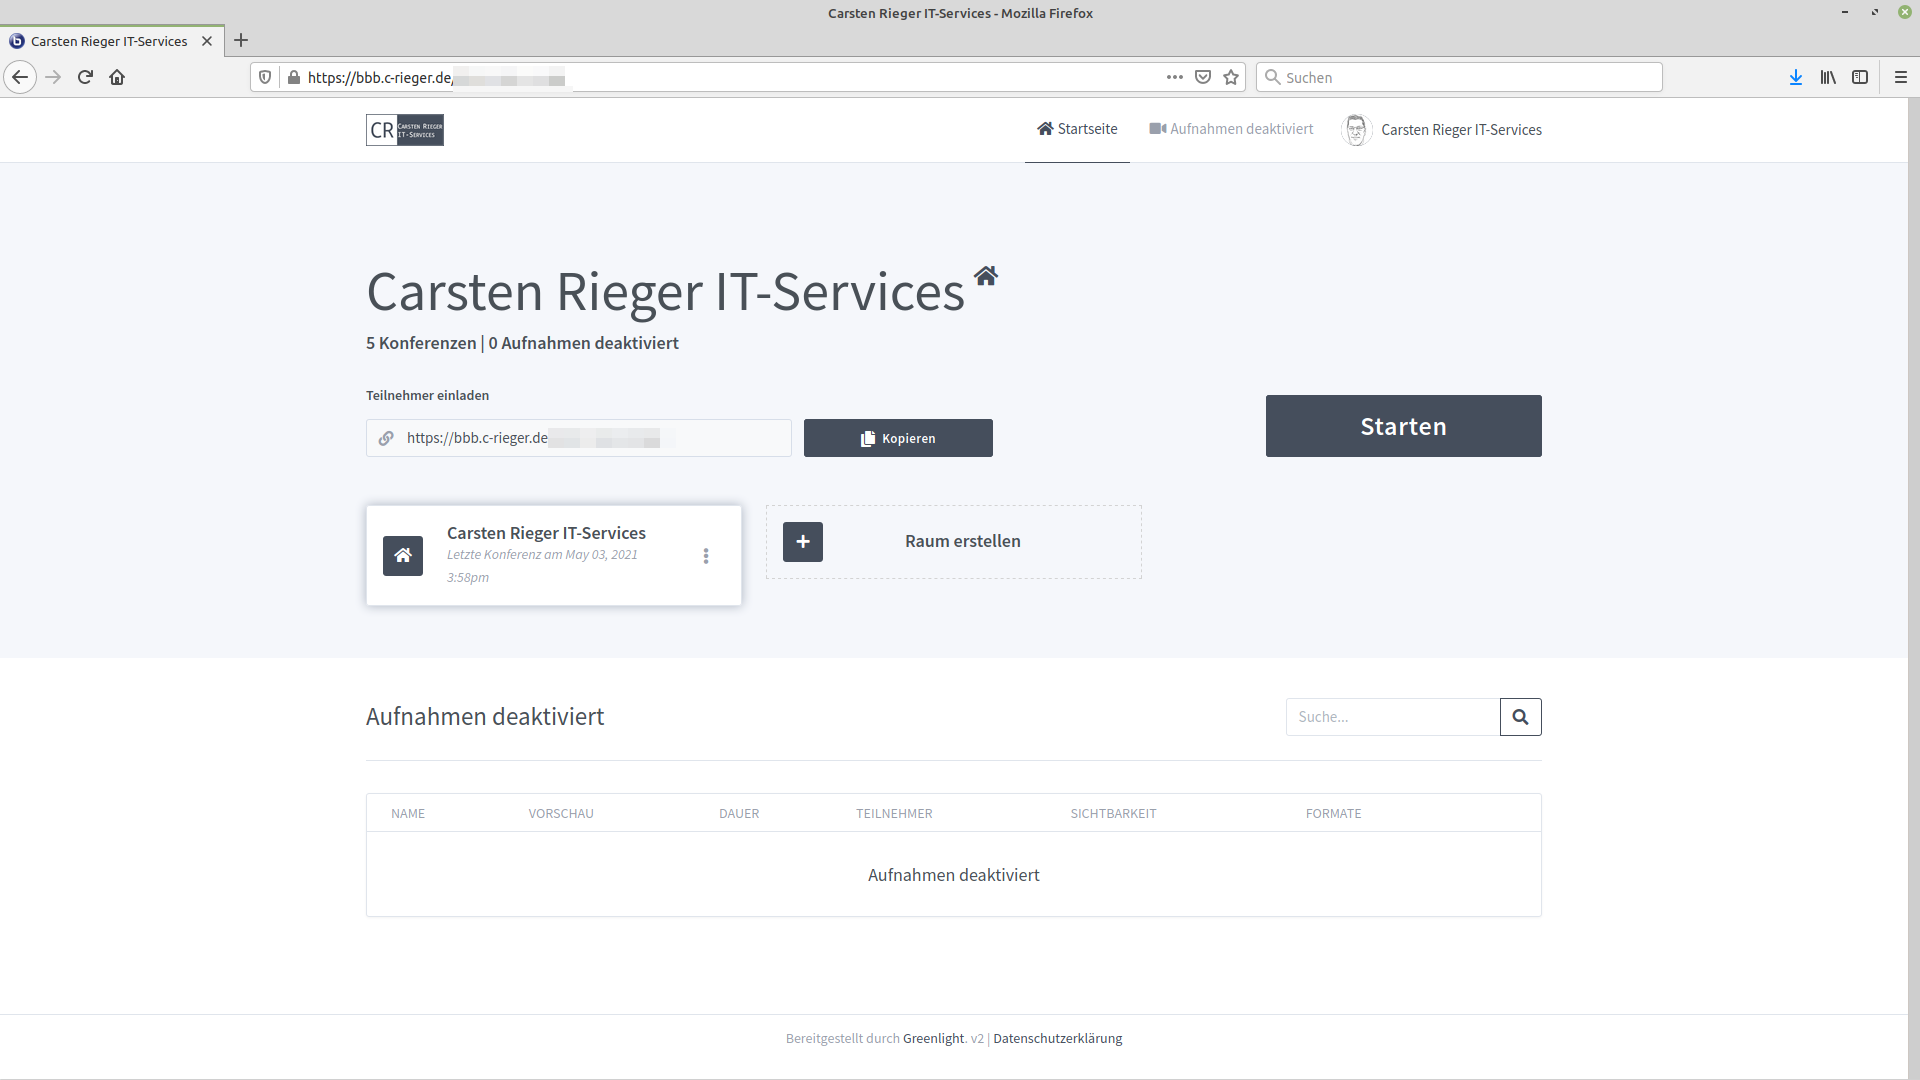Screen dimensions: 1920x1080
Task: Maximize the Firefox window
Action: coord(1875,12)
